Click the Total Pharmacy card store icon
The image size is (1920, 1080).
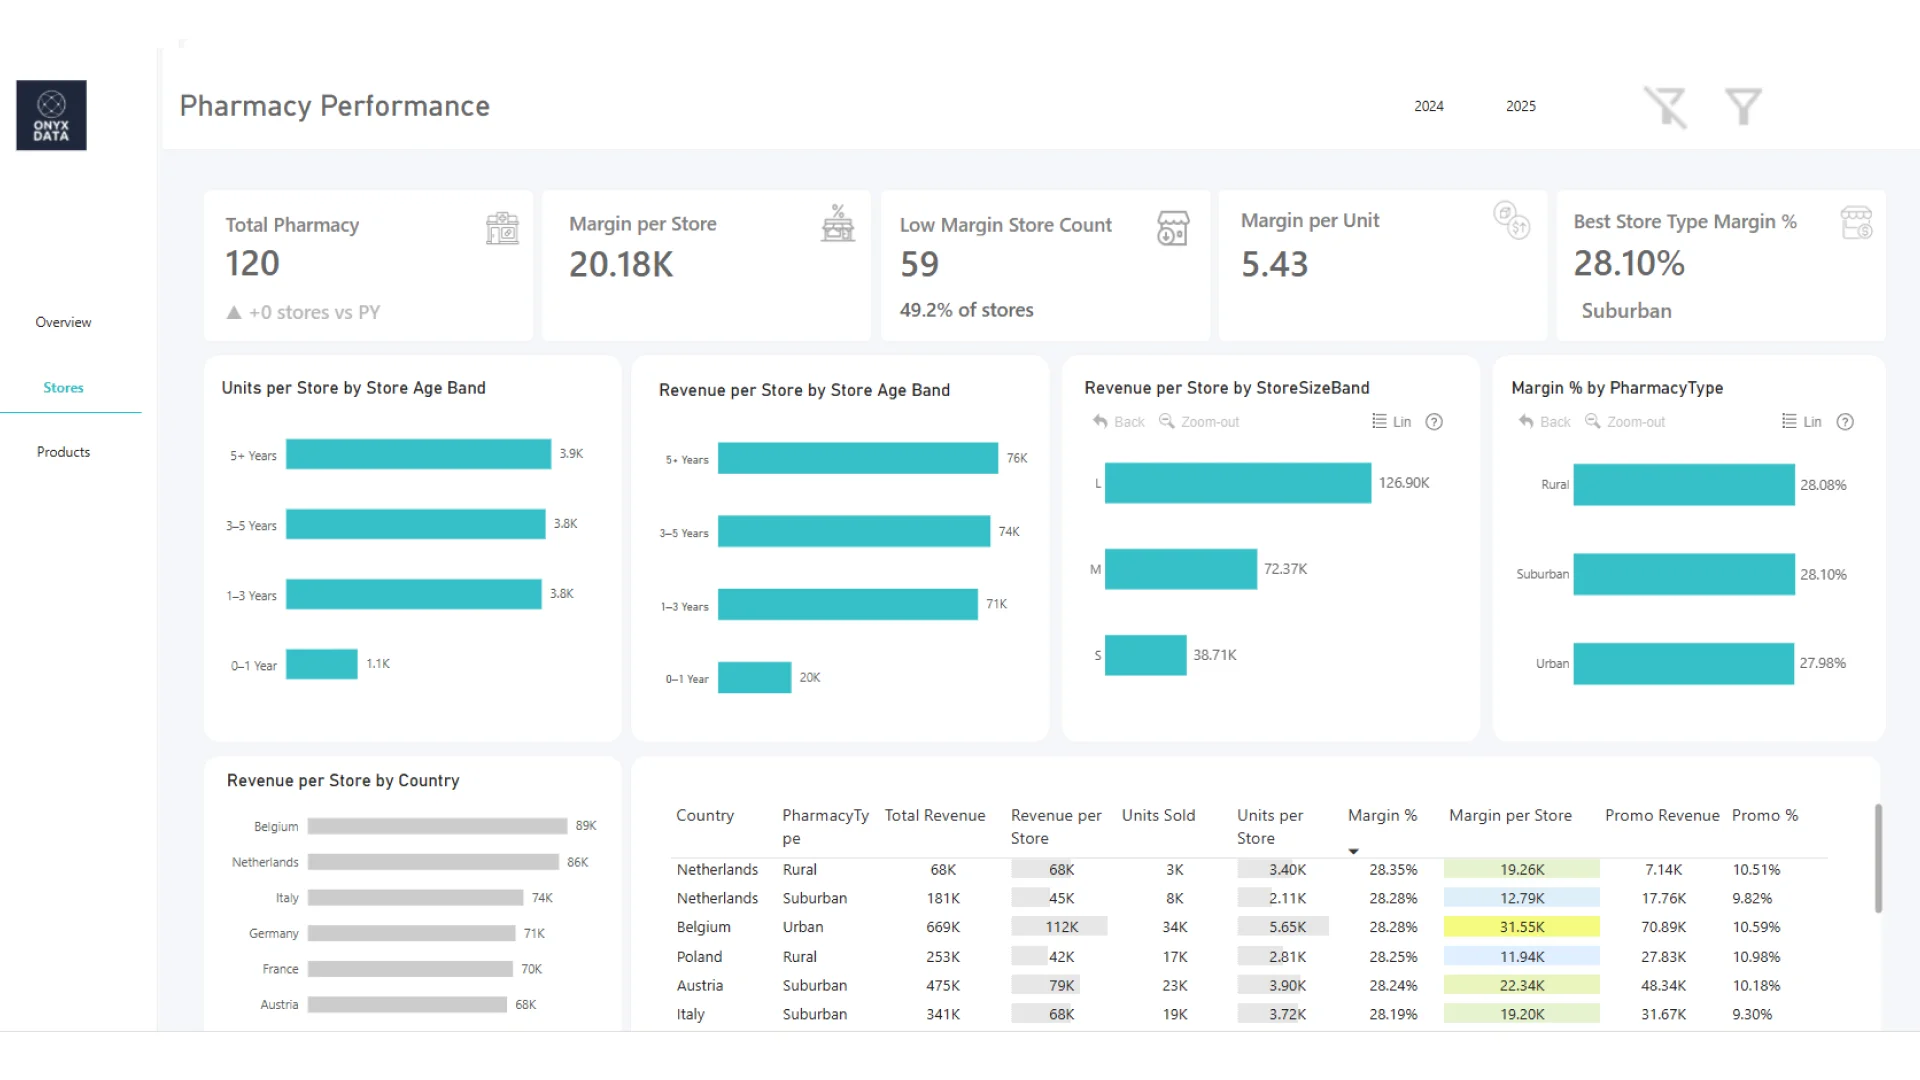(x=502, y=228)
